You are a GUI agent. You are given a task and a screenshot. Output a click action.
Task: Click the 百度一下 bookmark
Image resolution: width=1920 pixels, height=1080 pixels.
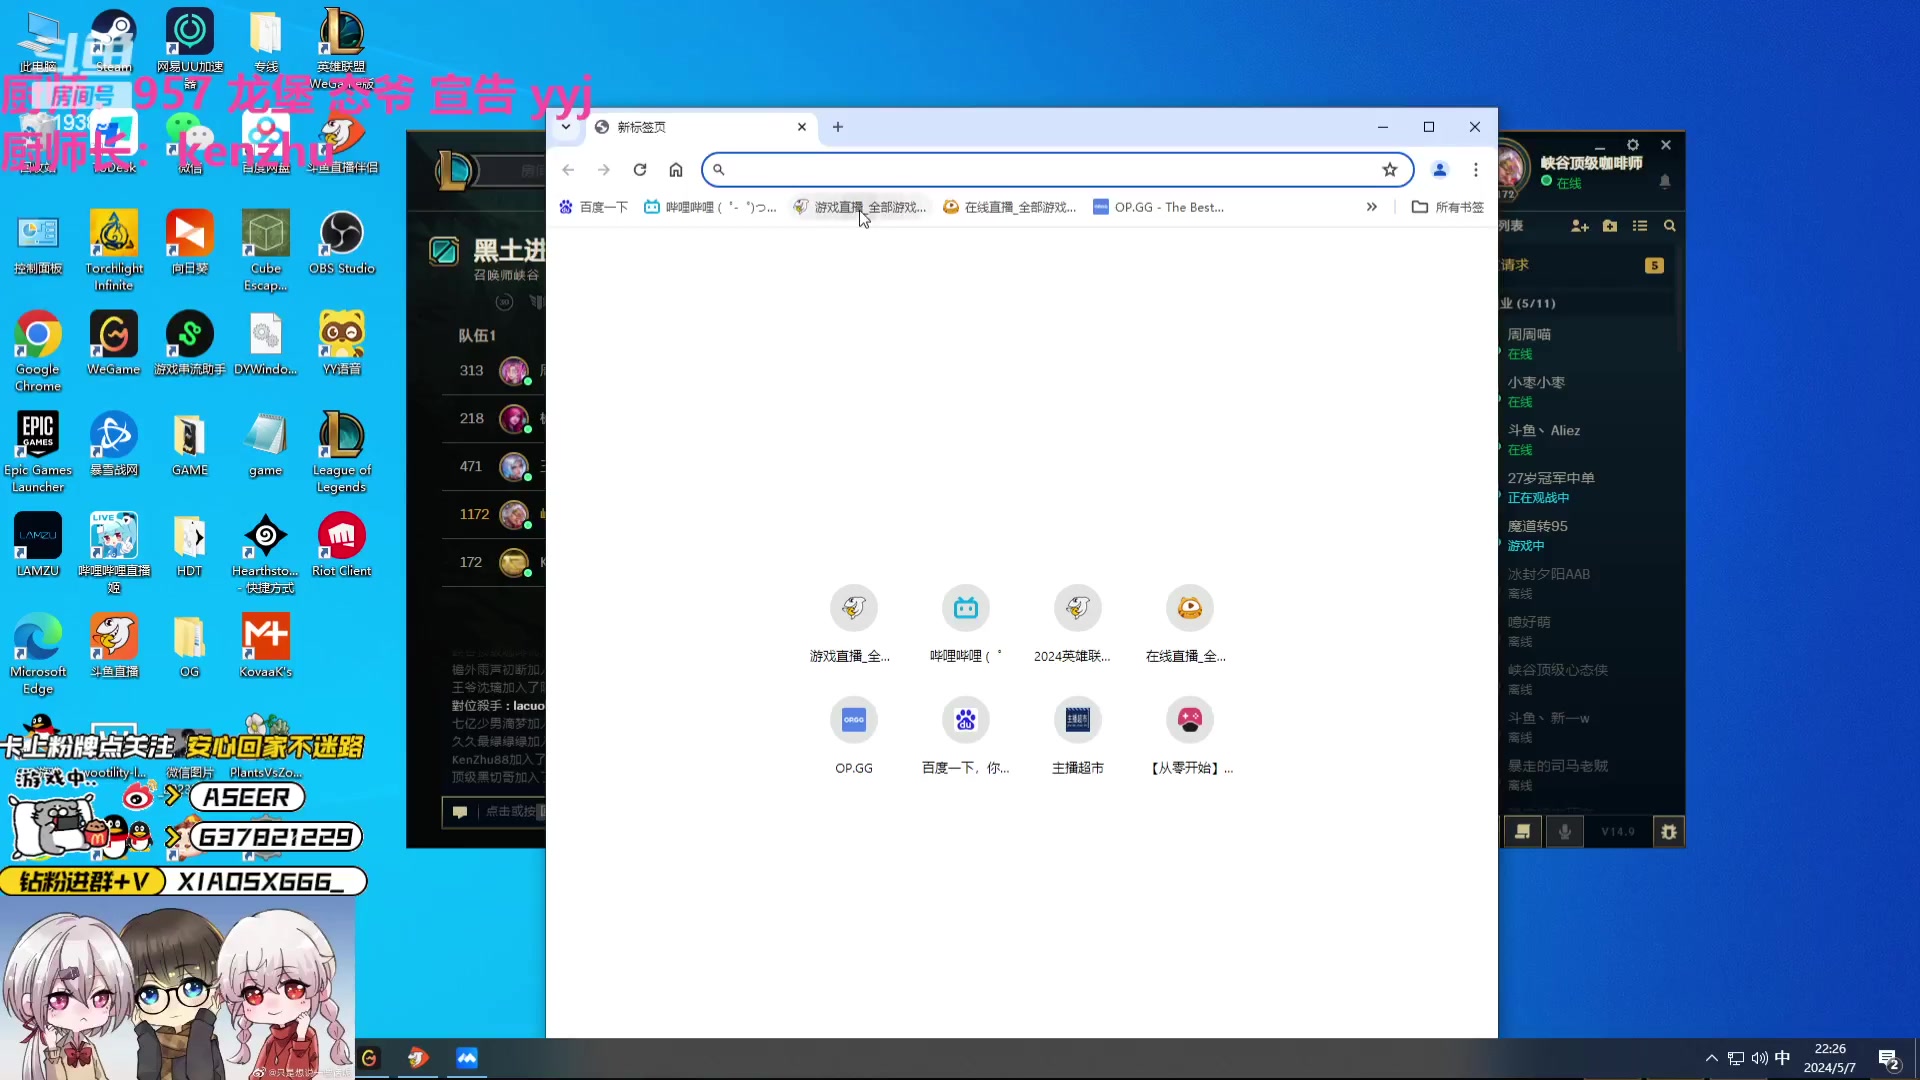click(x=594, y=207)
